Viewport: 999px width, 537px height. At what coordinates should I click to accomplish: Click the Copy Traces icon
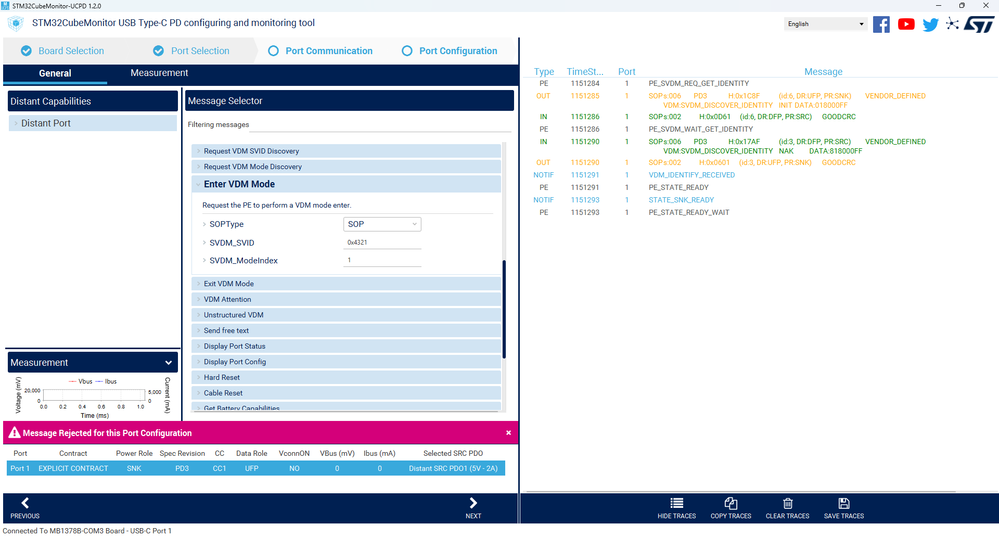tap(731, 503)
